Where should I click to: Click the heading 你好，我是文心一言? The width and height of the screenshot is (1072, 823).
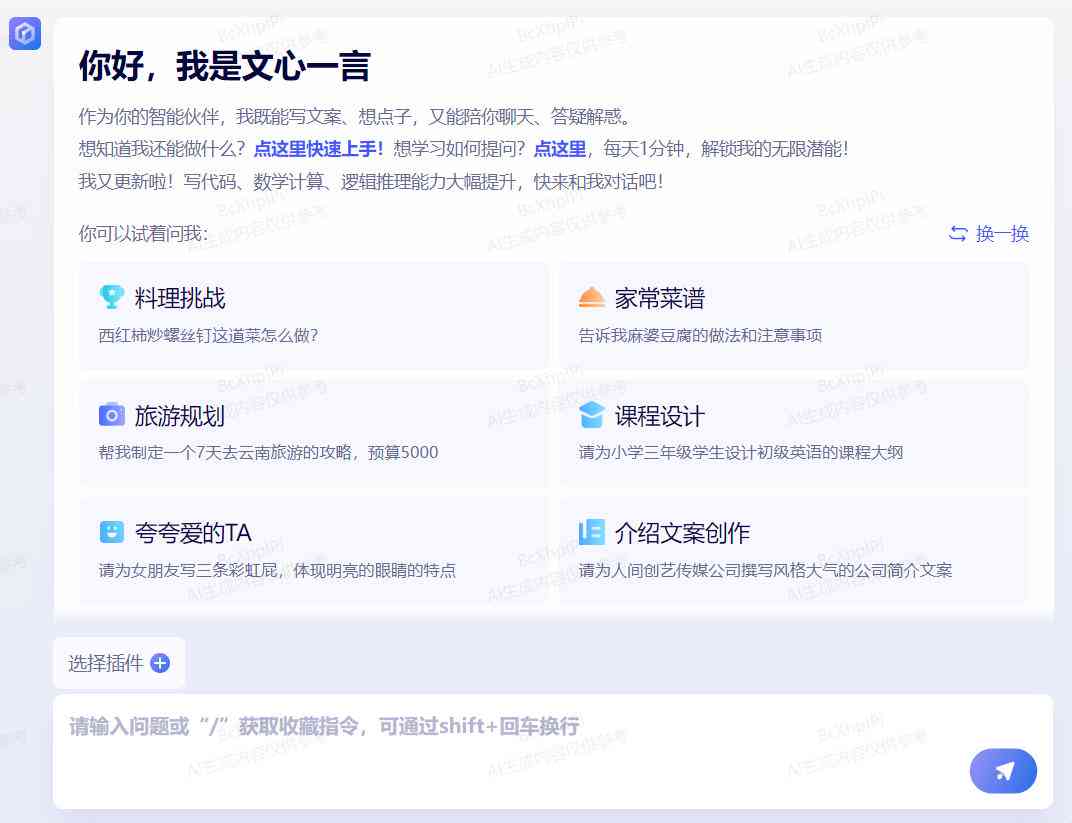(225, 66)
